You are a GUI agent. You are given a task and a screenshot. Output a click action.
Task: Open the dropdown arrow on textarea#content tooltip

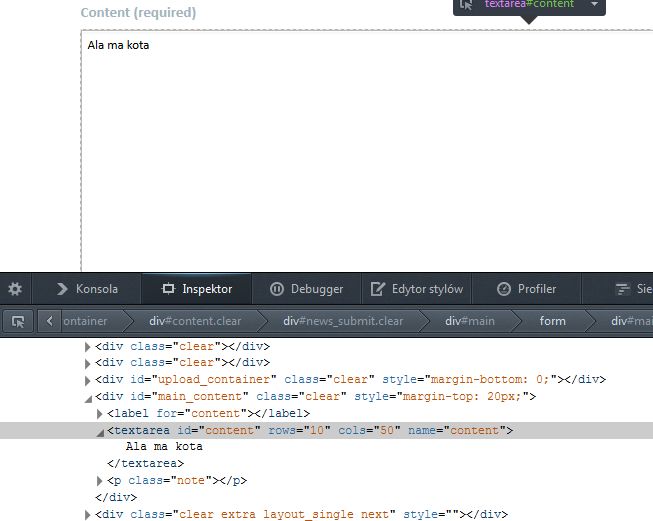[594, 5]
